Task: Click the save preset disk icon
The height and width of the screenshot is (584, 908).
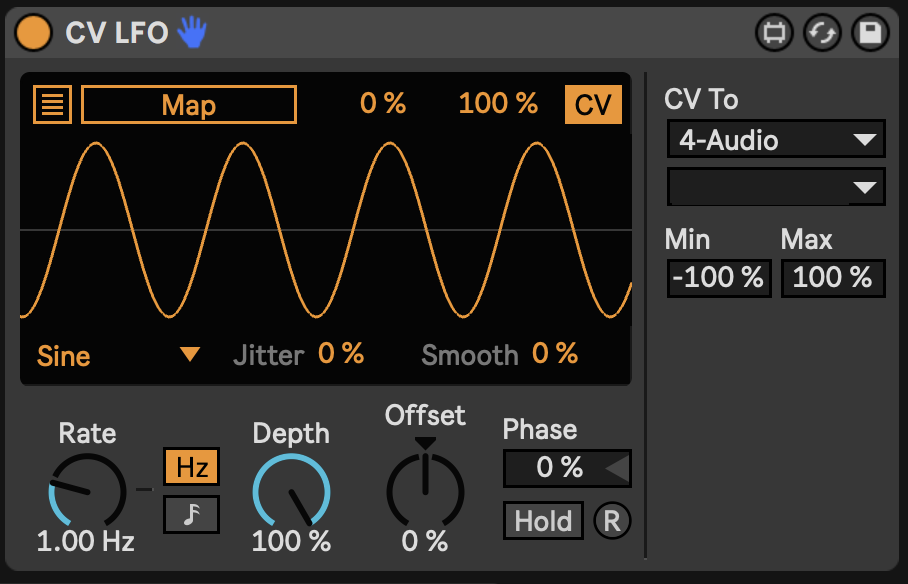Action: tap(870, 33)
